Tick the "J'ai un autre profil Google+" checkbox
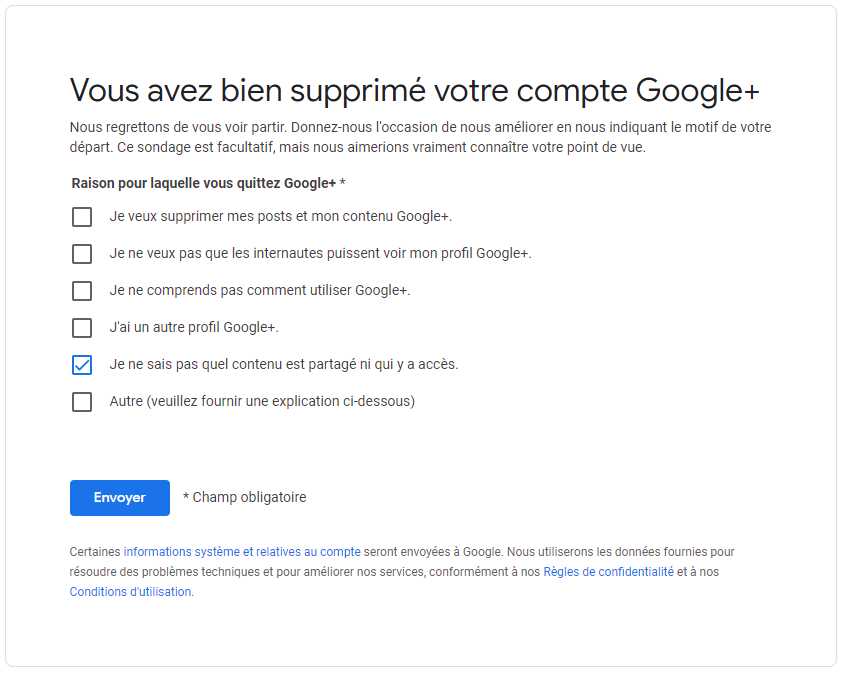 click(x=82, y=328)
